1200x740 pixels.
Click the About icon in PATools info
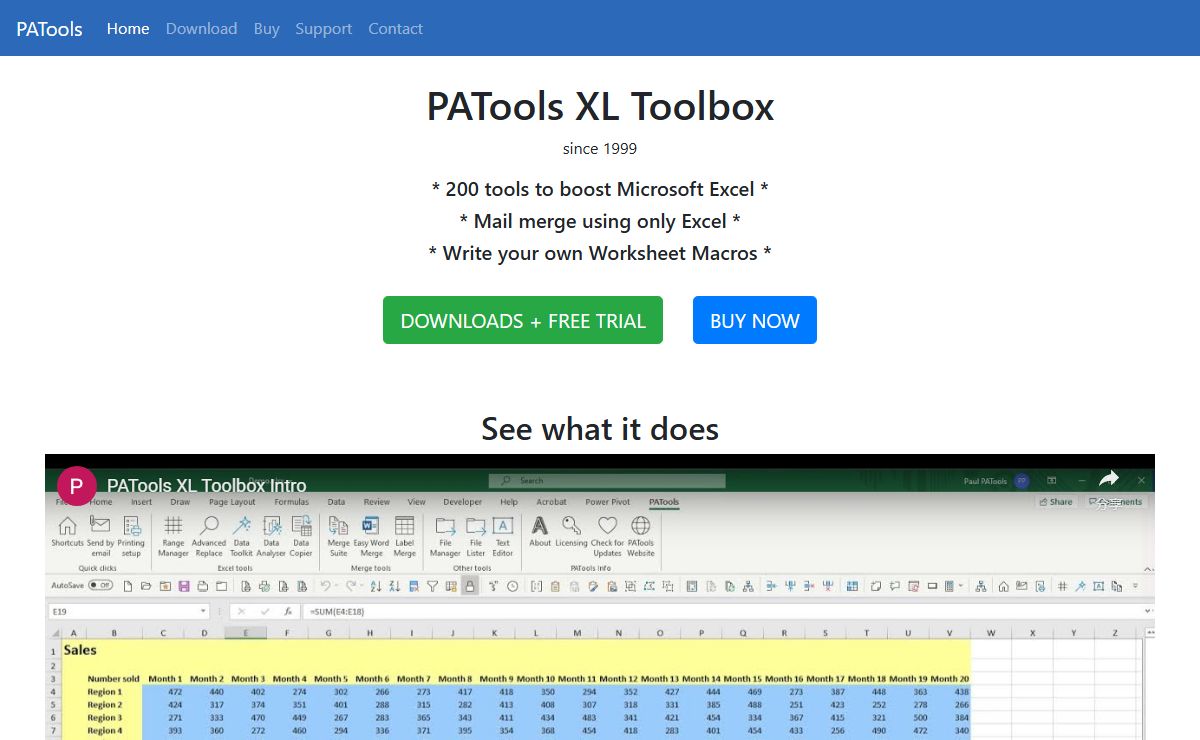click(540, 531)
